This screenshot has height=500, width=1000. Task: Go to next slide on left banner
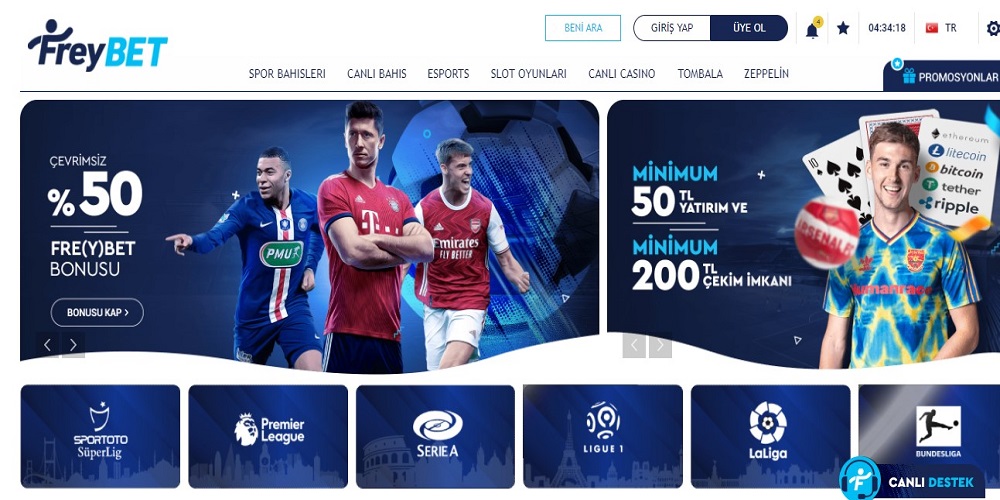coord(73,345)
